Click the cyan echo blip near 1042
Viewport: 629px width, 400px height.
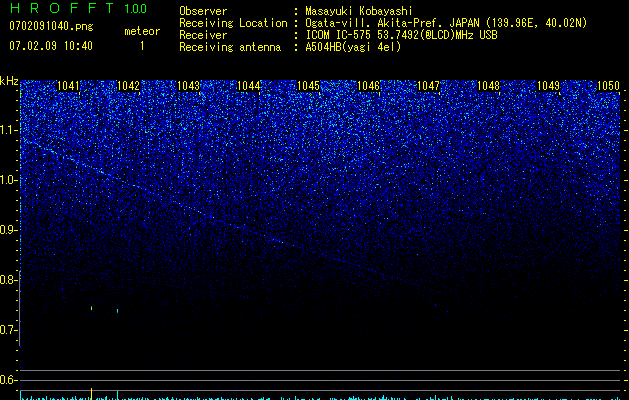tap(118, 311)
